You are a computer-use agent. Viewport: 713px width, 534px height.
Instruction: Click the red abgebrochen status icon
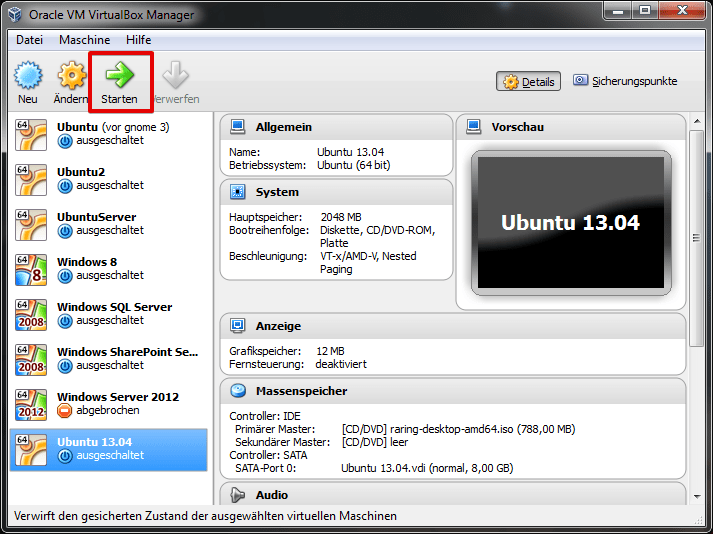[x=65, y=411]
